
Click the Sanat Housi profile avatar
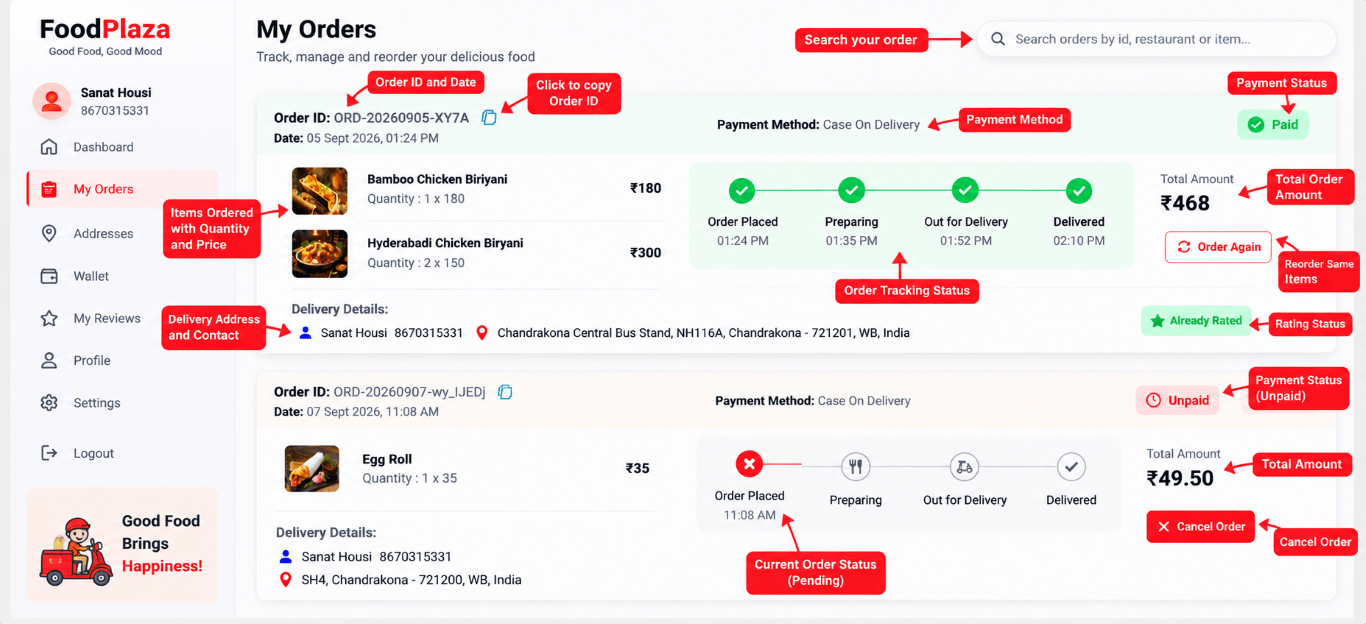tap(51, 101)
